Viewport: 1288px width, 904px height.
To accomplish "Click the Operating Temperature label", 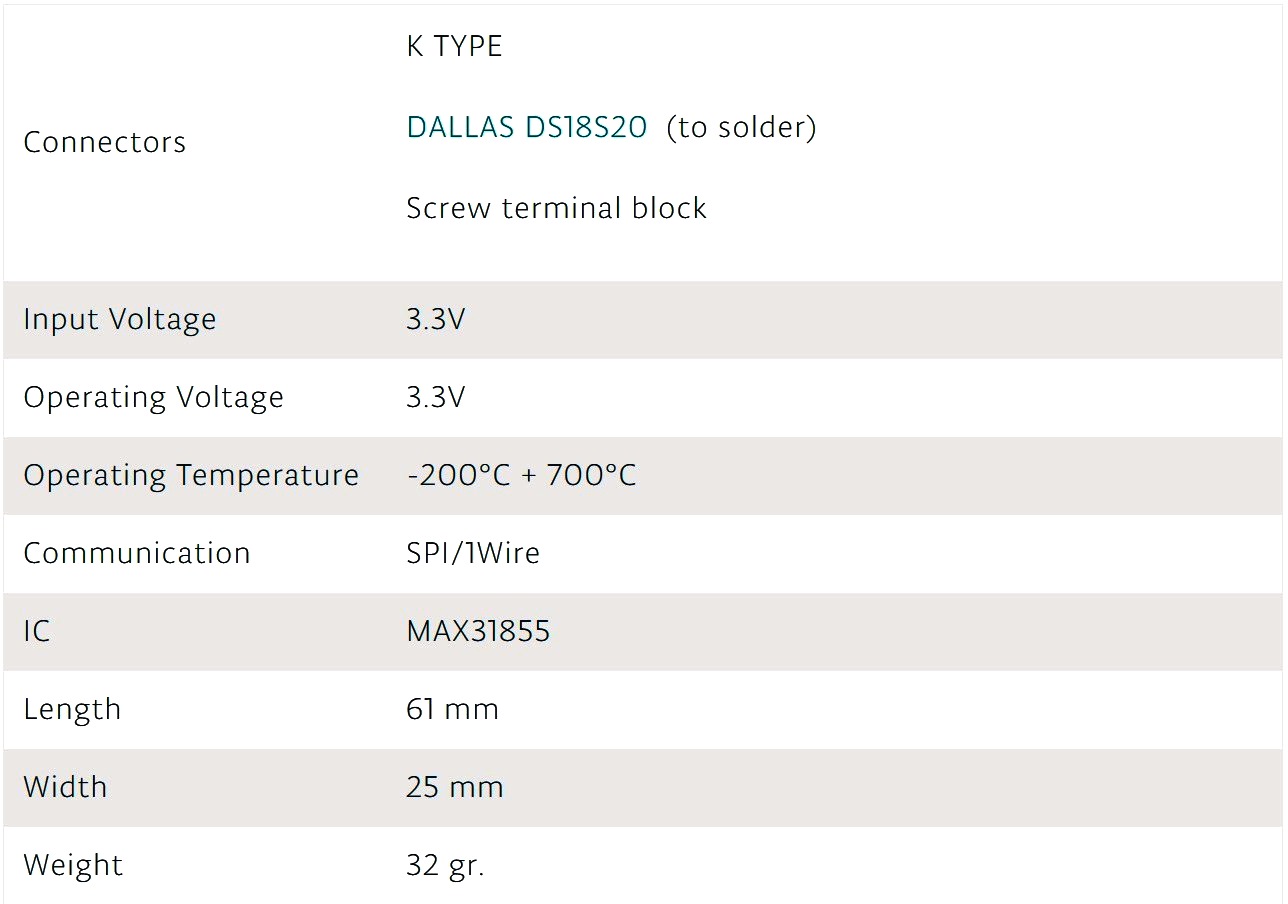I will [x=191, y=475].
